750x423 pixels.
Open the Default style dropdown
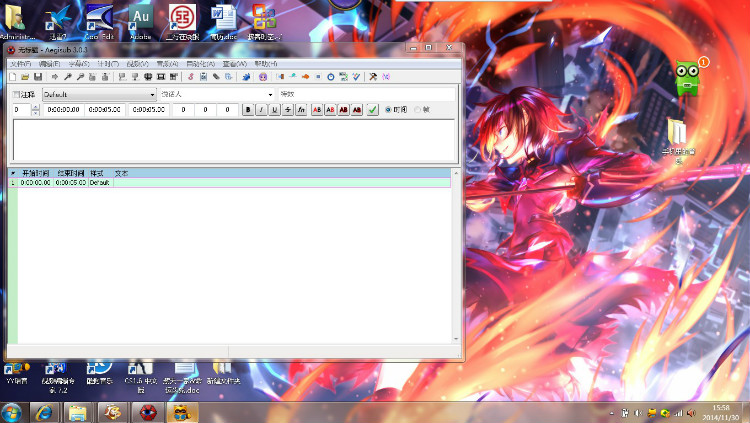[99, 95]
